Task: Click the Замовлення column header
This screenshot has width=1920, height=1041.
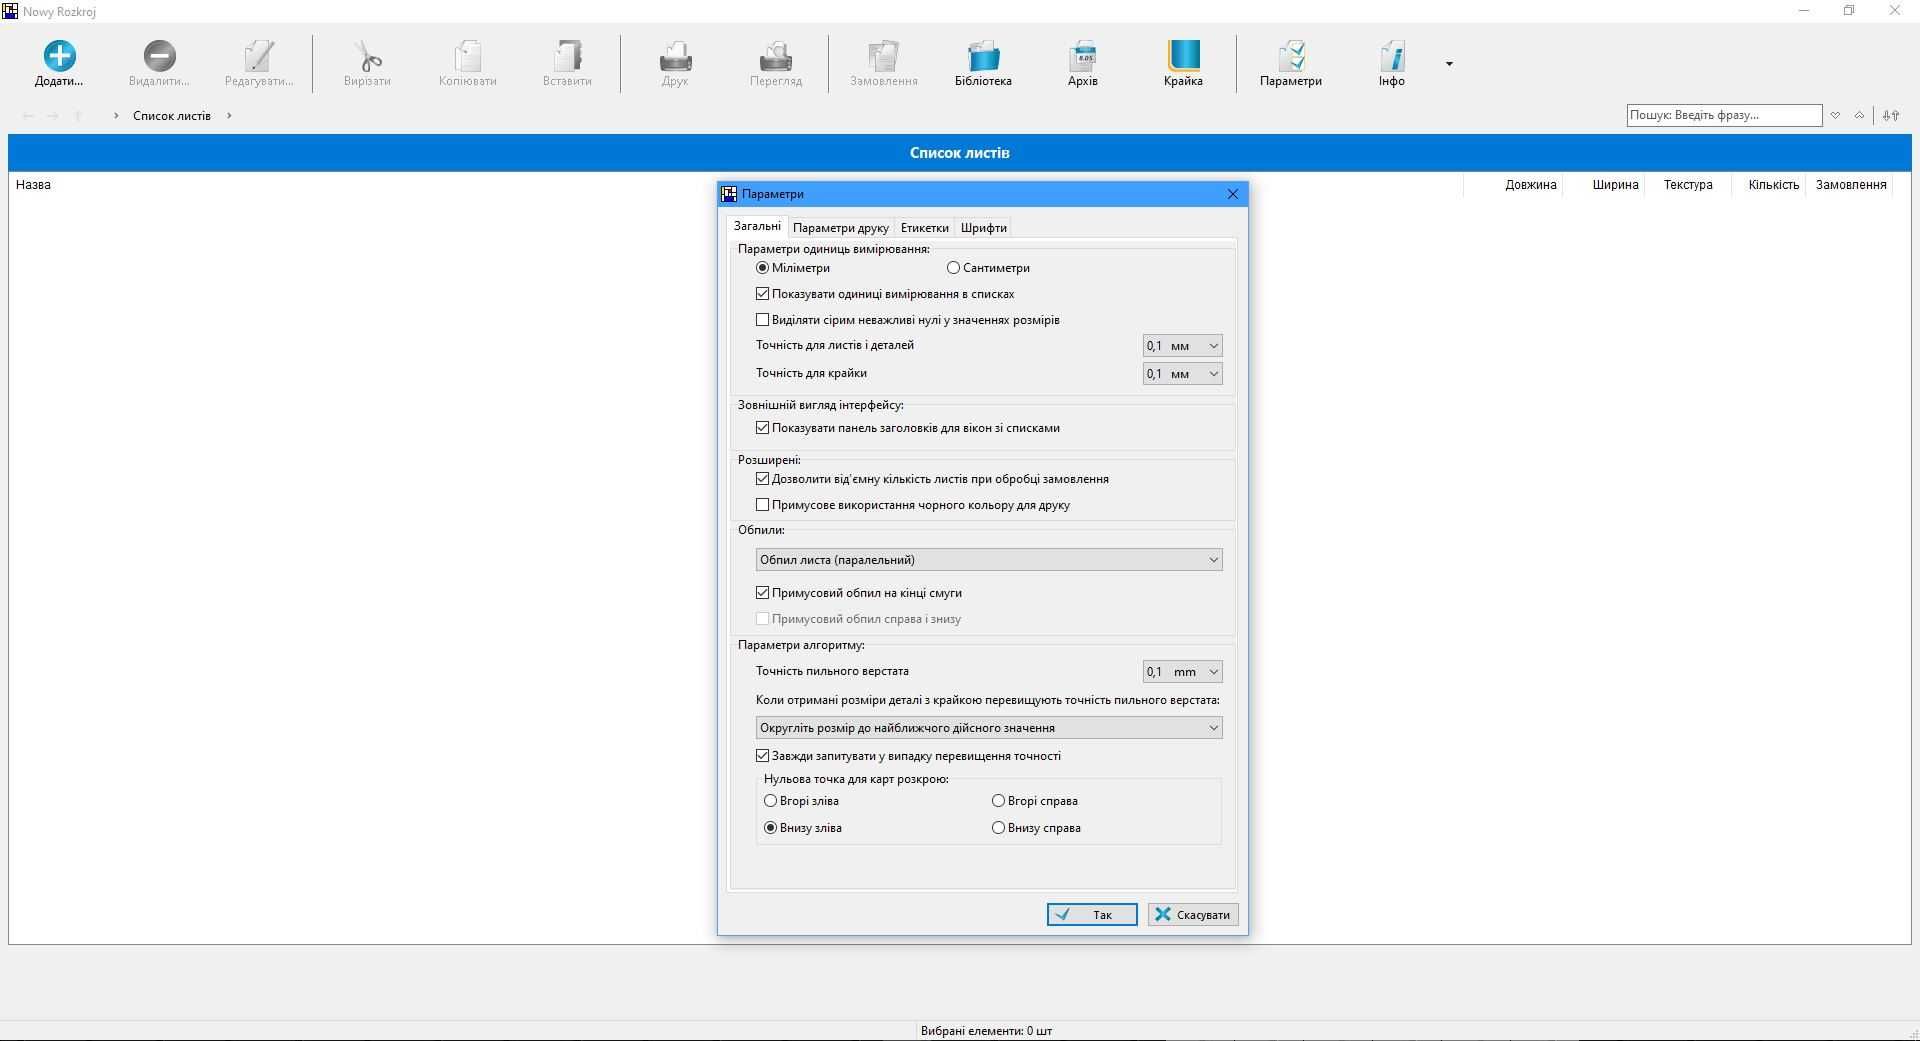Action: [1851, 185]
